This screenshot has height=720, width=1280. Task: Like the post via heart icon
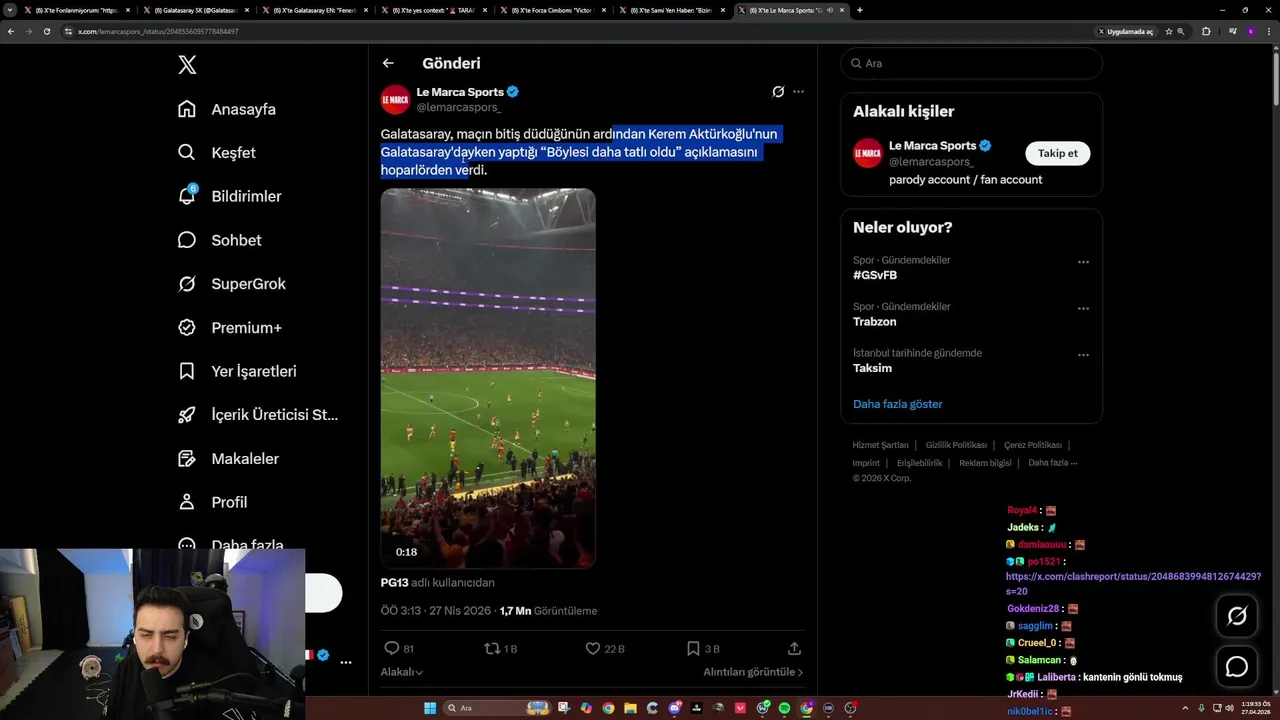592,649
